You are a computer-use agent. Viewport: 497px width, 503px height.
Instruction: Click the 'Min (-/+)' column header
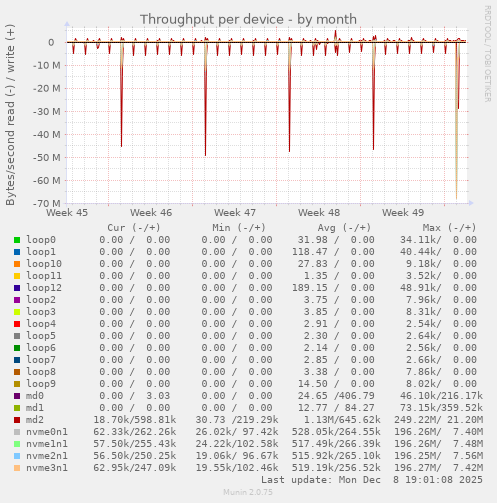[x=239, y=228]
